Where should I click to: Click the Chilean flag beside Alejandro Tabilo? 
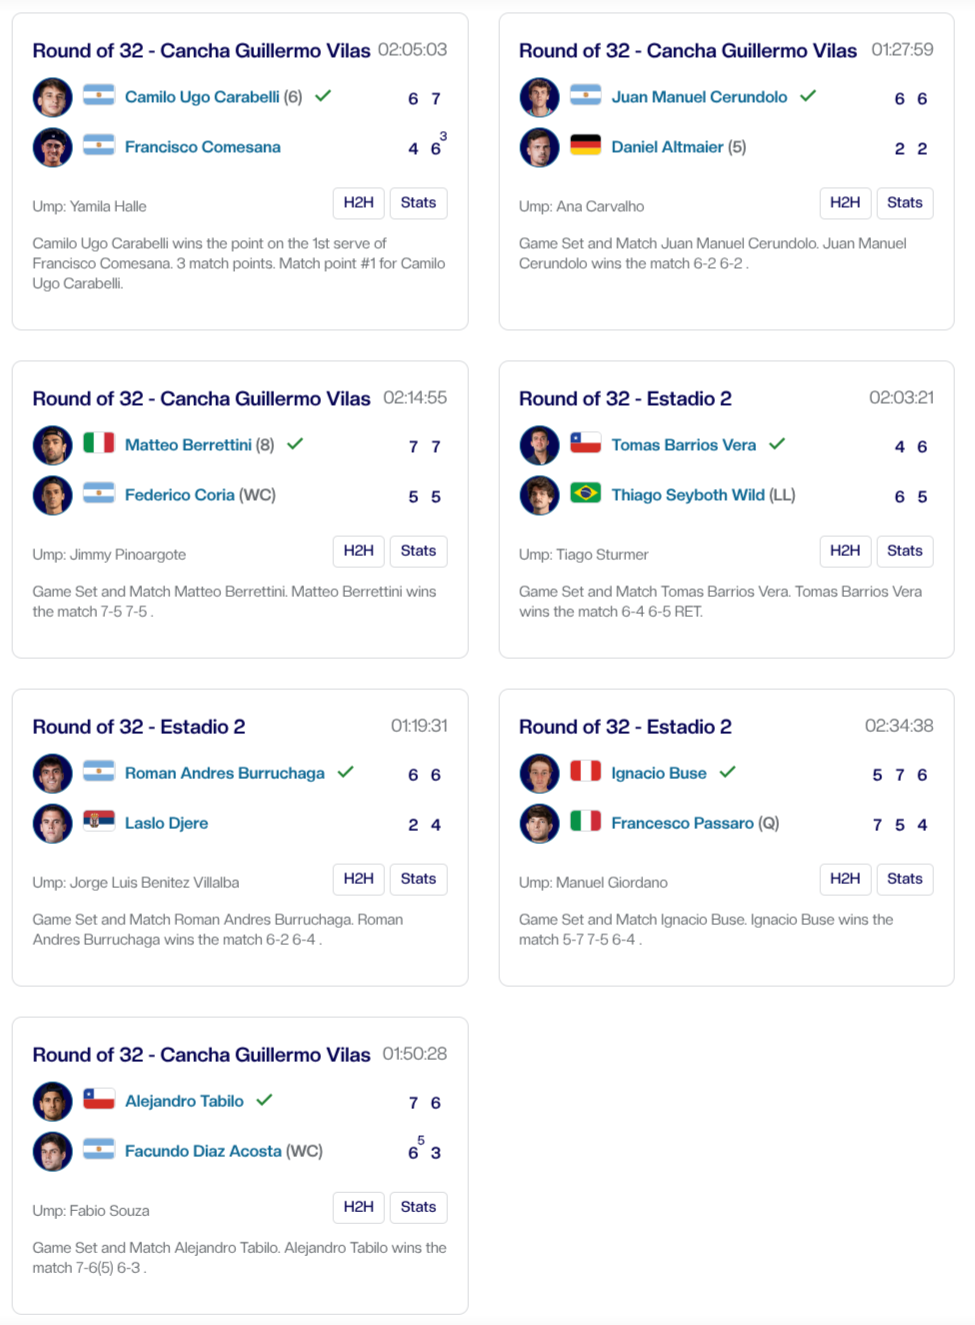[x=99, y=1099]
